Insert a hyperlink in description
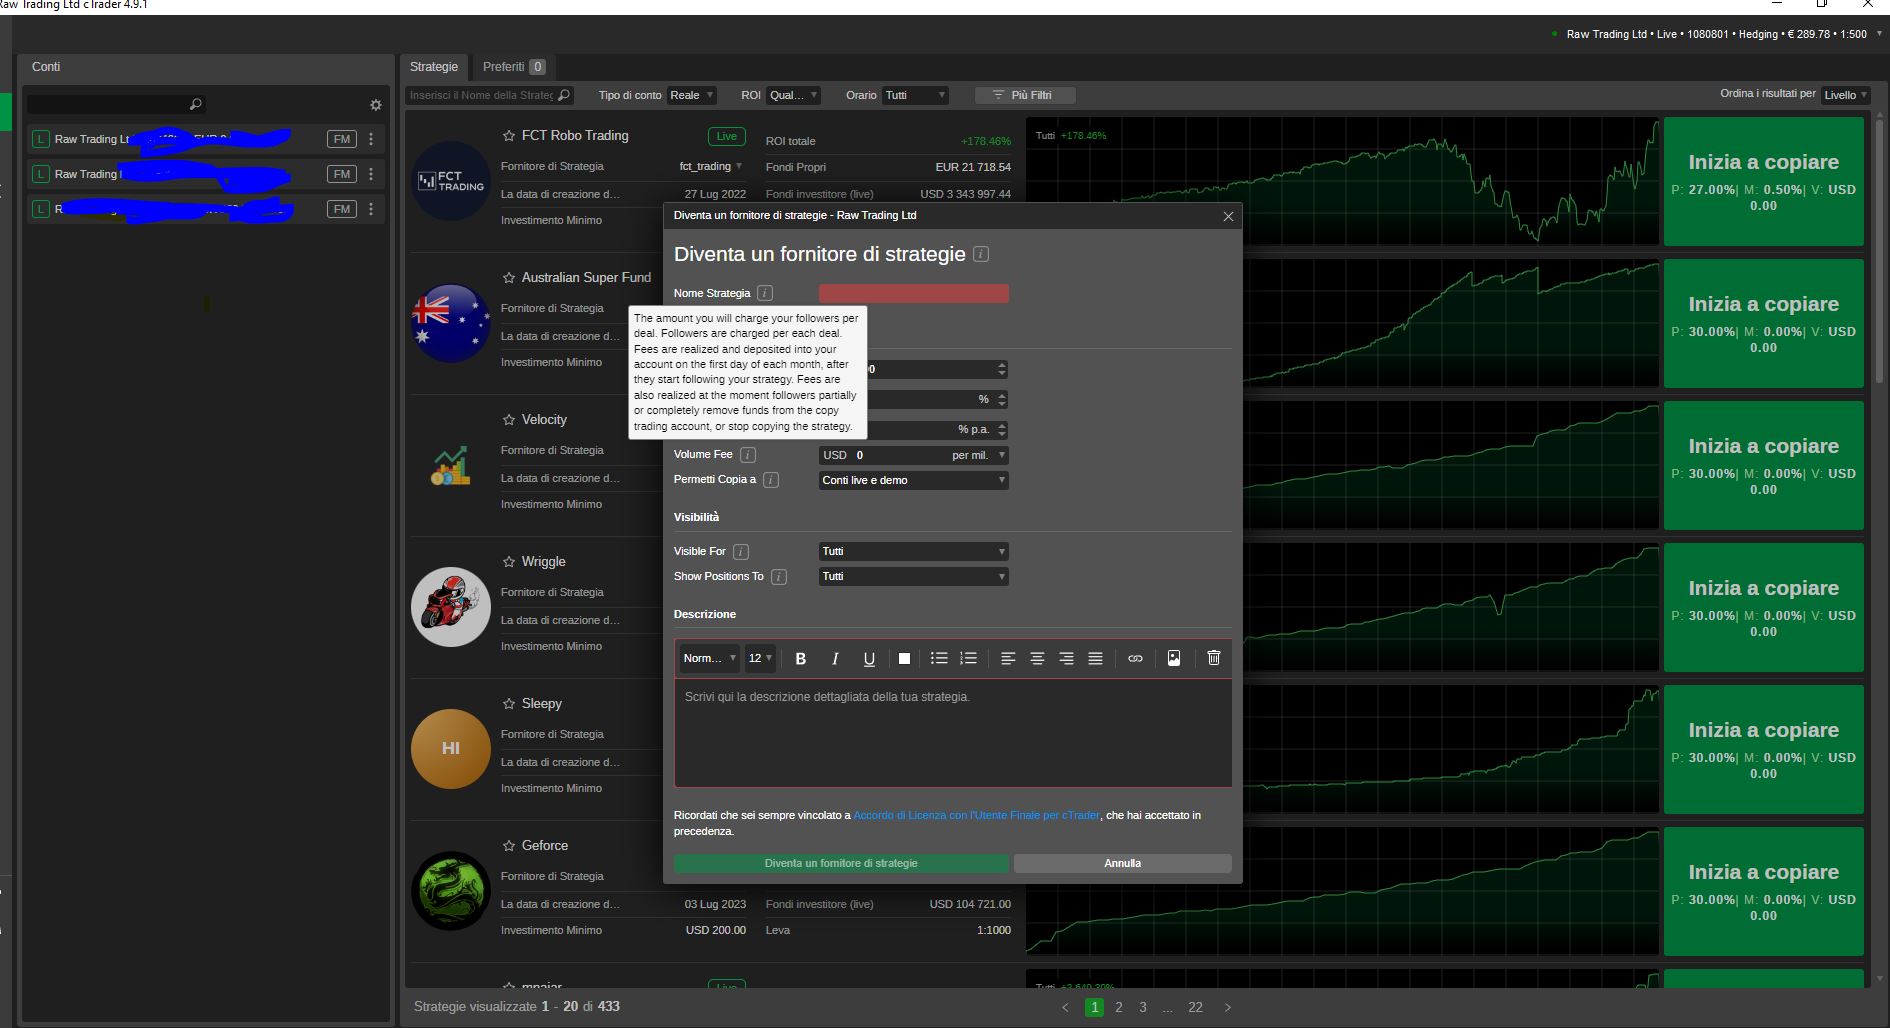Viewport: 1890px width, 1028px height. [x=1135, y=658]
